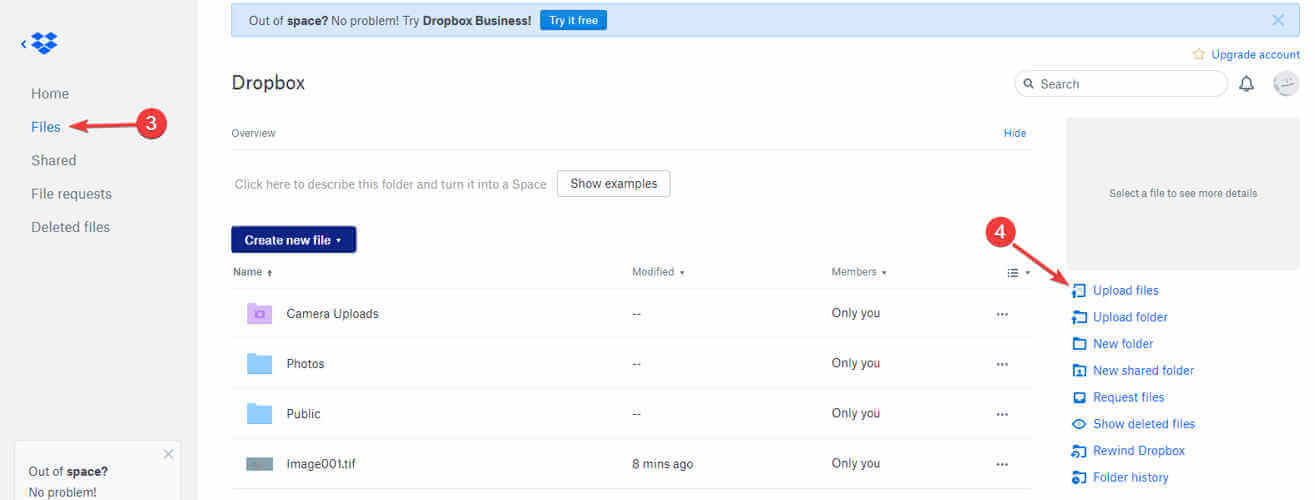Open Deleted files in the sidebar

(70, 227)
